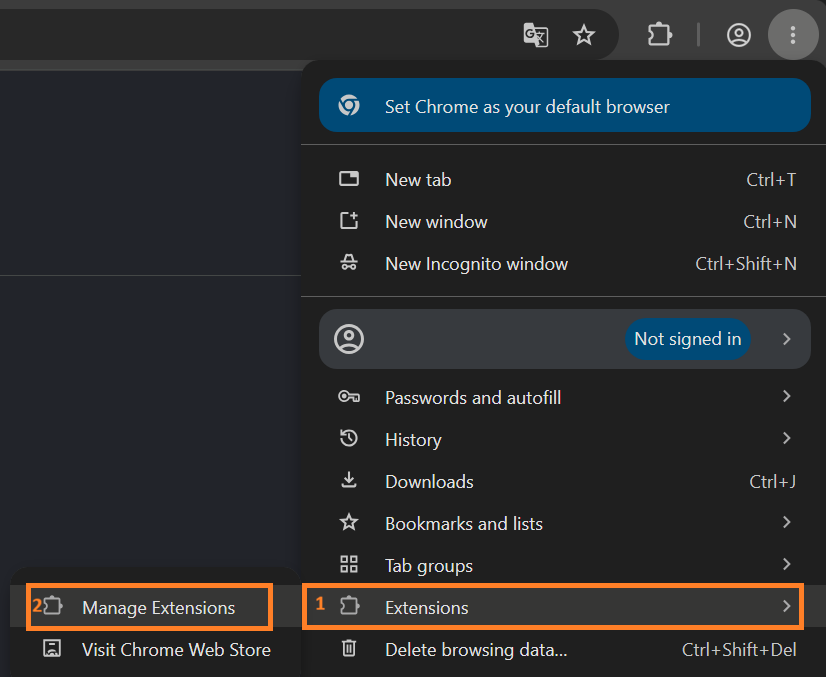This screenshot has height=677, width=826.
Task: Expand the Tab groups chevron
Action: coord(786,564)
